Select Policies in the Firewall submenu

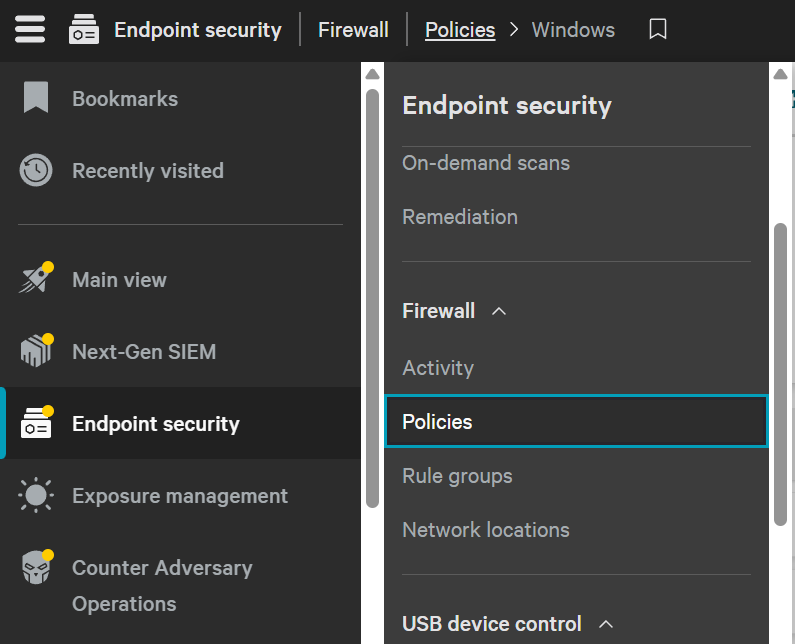(576, 421)
